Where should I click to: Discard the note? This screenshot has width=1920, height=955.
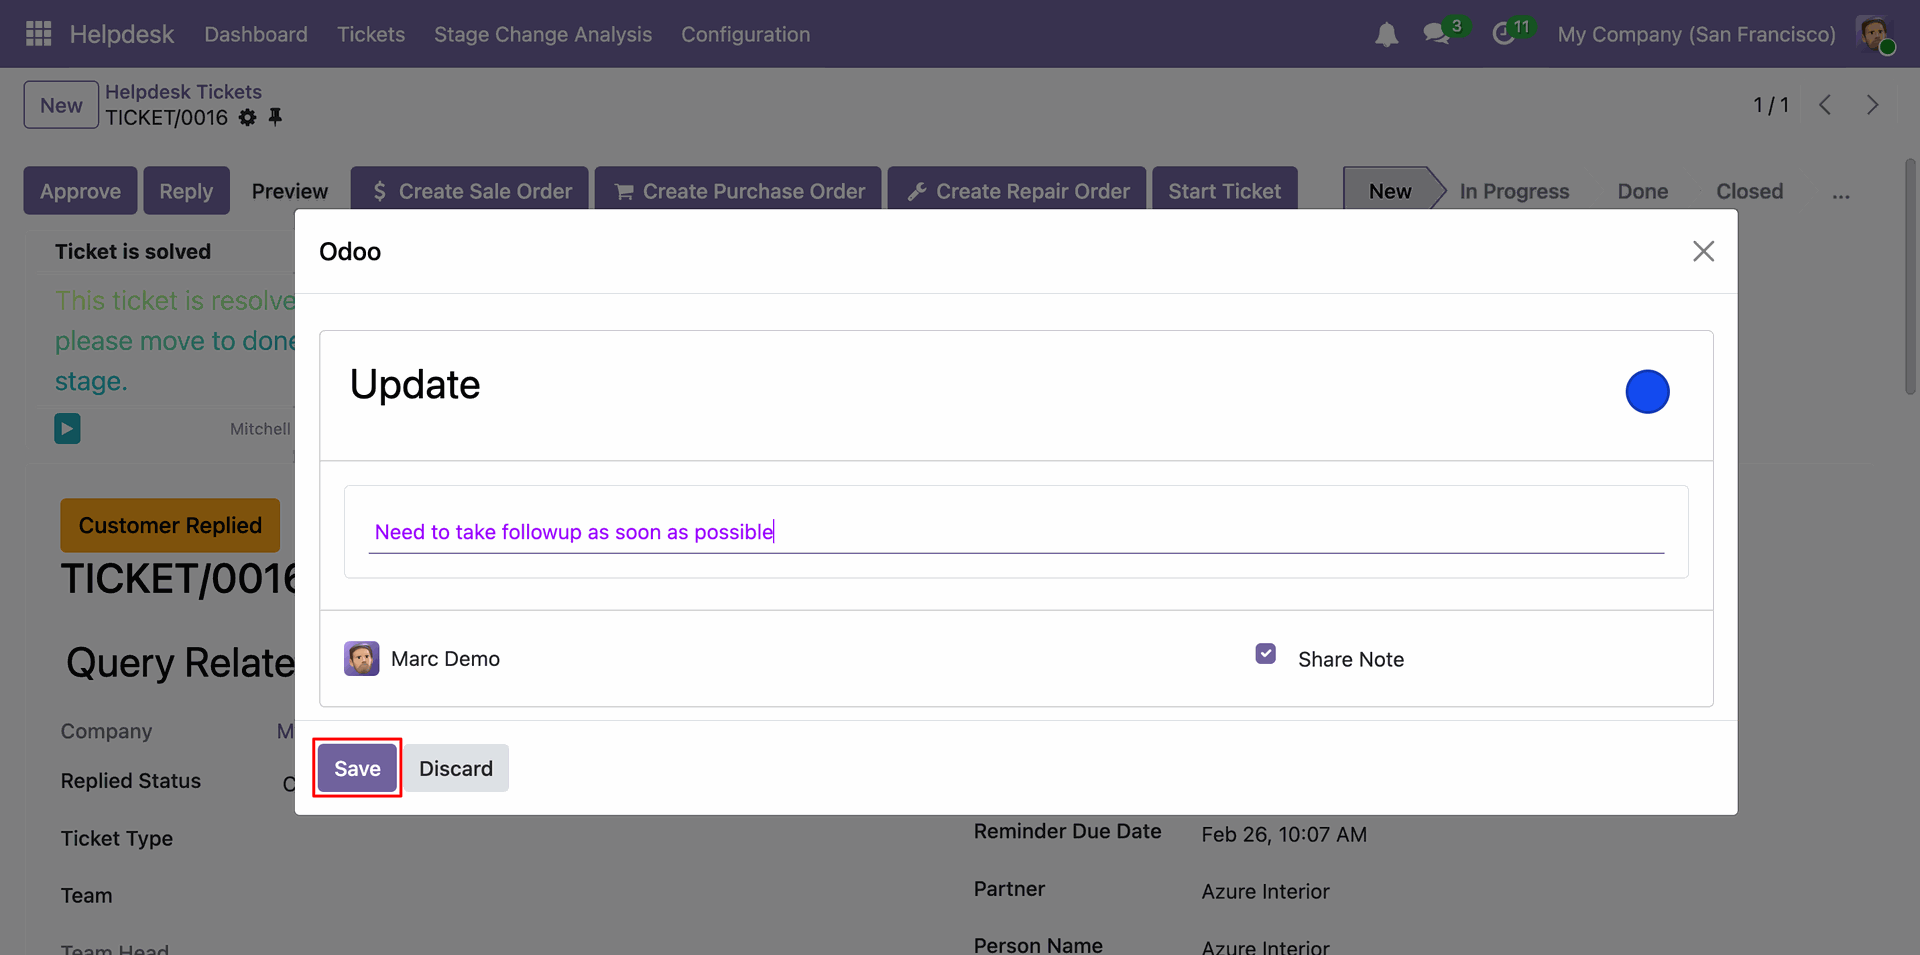456,768
